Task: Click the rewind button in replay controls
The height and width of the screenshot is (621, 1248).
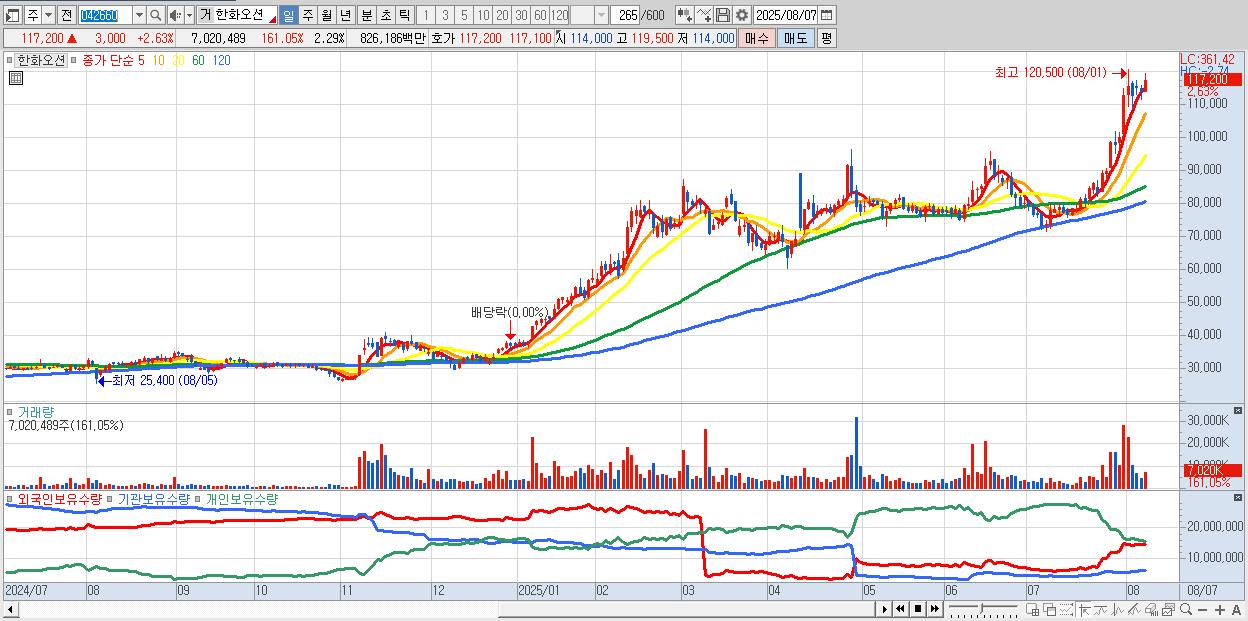Action: 900,609
